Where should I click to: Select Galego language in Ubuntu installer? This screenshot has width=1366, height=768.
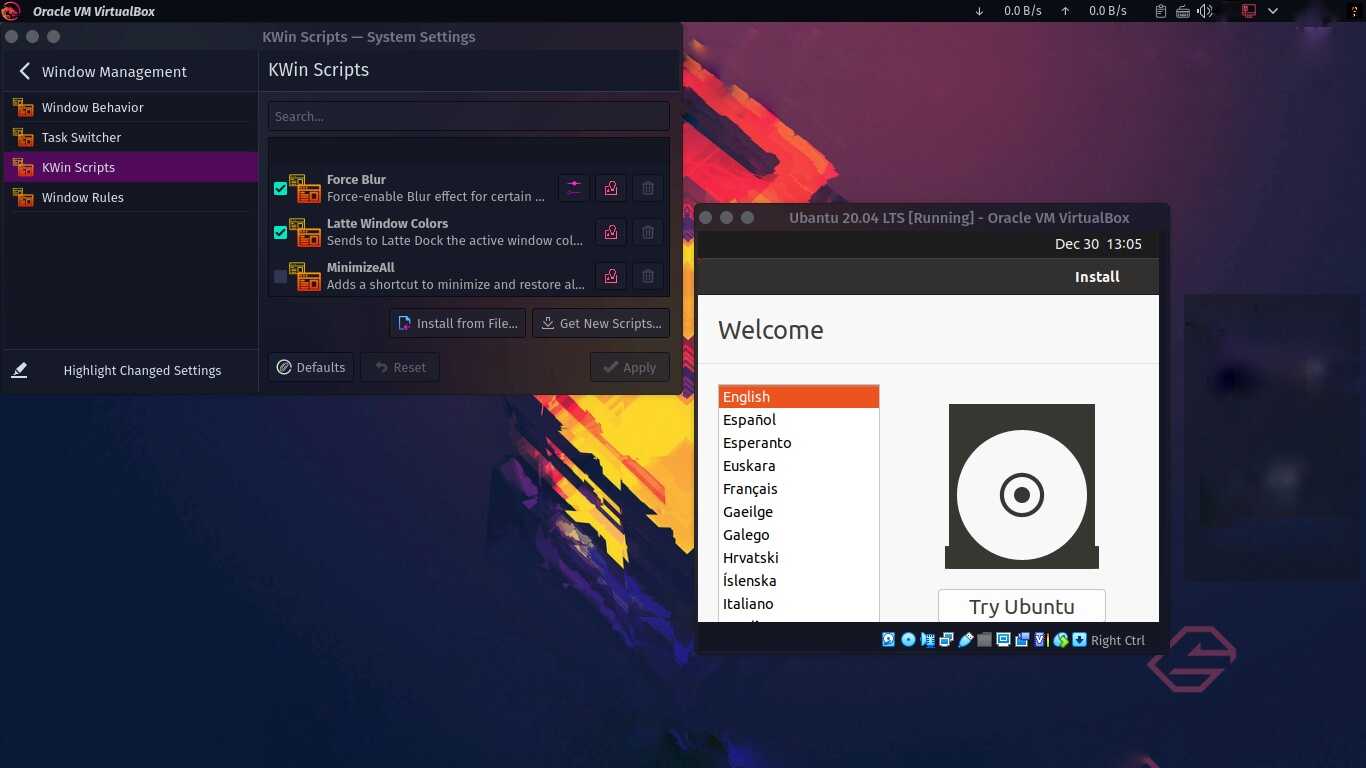799,535
